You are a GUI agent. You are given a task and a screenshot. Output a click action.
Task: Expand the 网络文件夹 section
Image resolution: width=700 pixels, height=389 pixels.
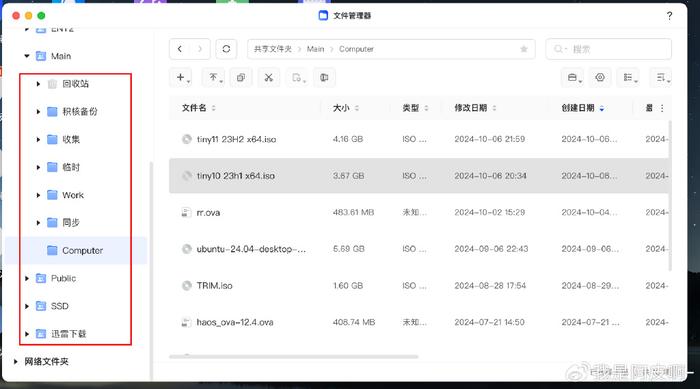tap(16, 361)
